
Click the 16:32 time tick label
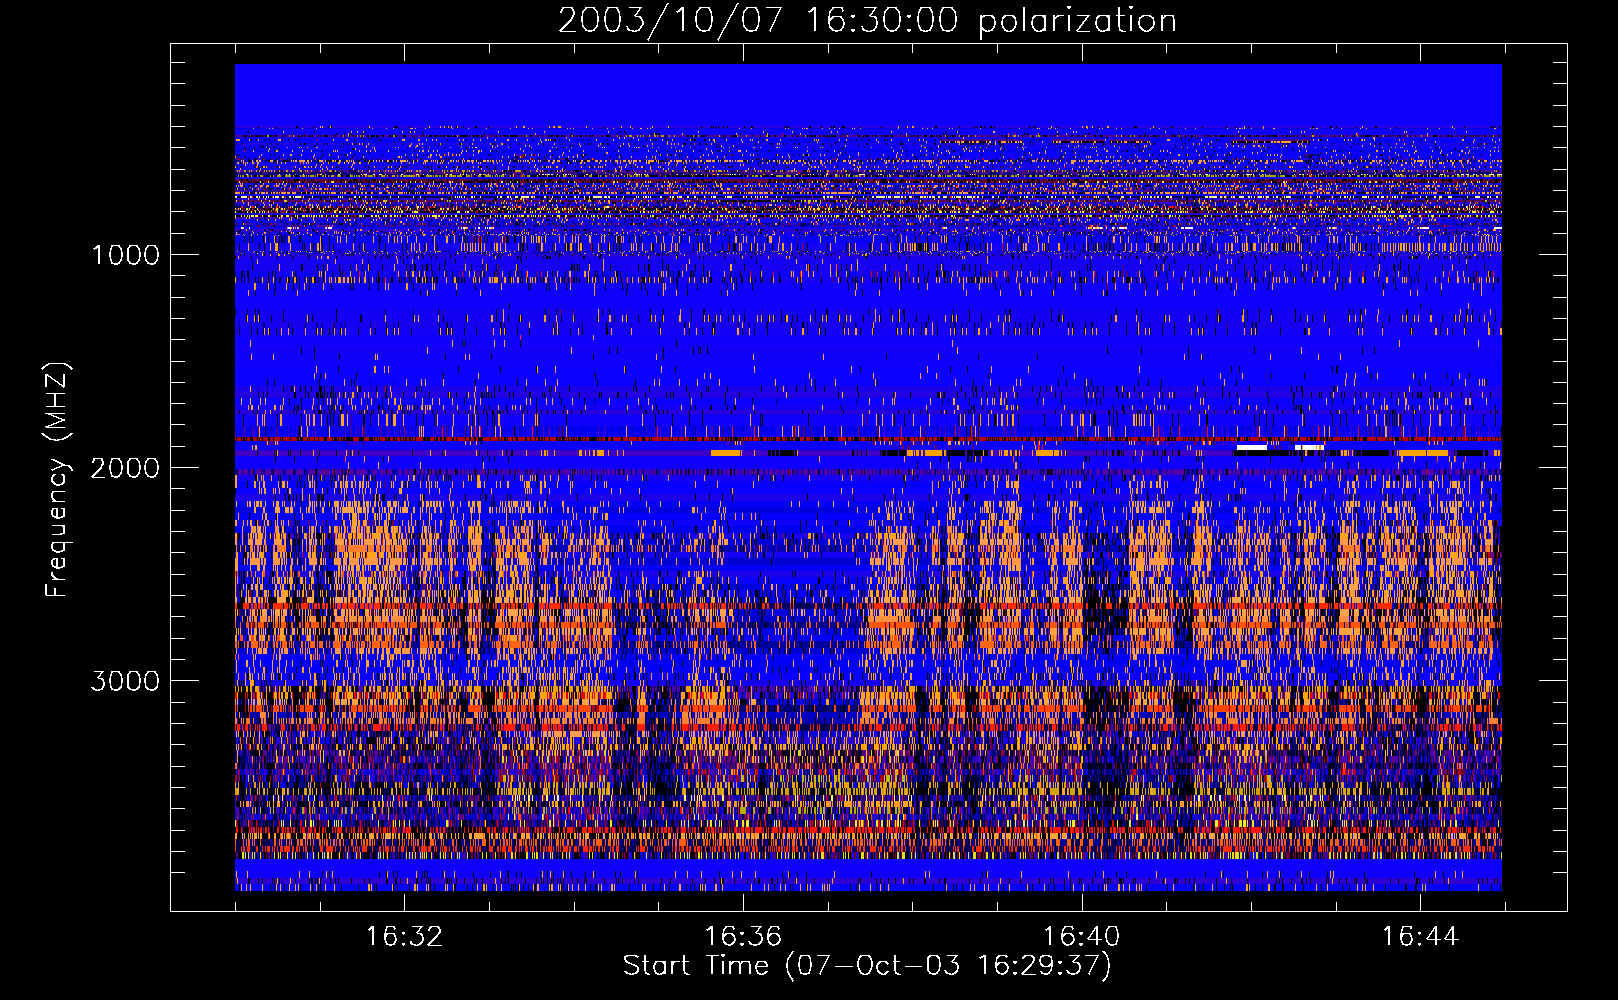[404, 937]
